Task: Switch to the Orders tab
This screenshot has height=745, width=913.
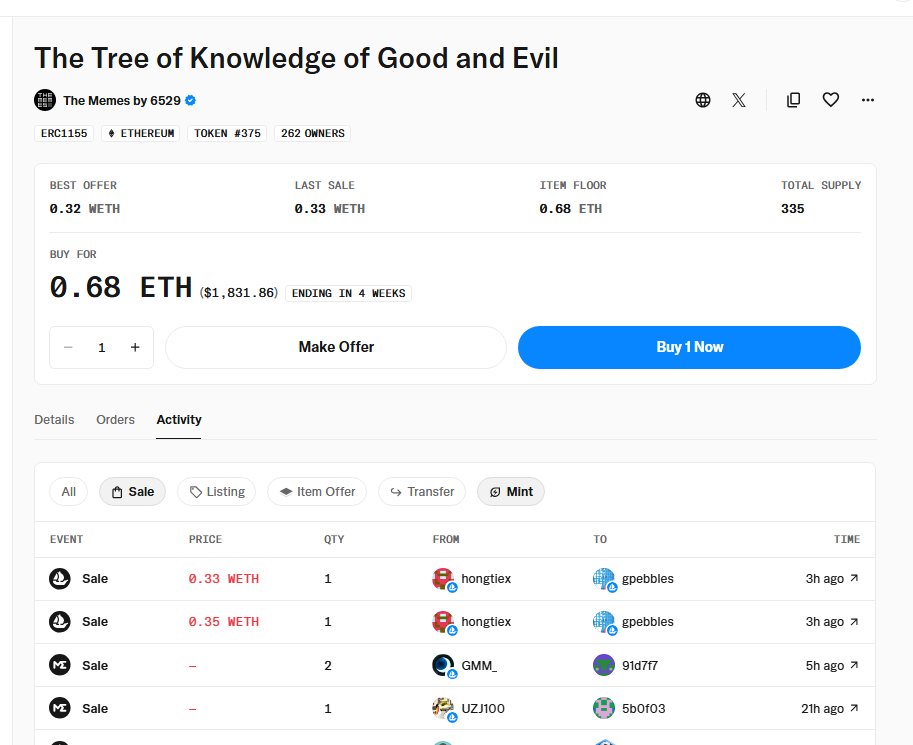Action: [115, 419]
